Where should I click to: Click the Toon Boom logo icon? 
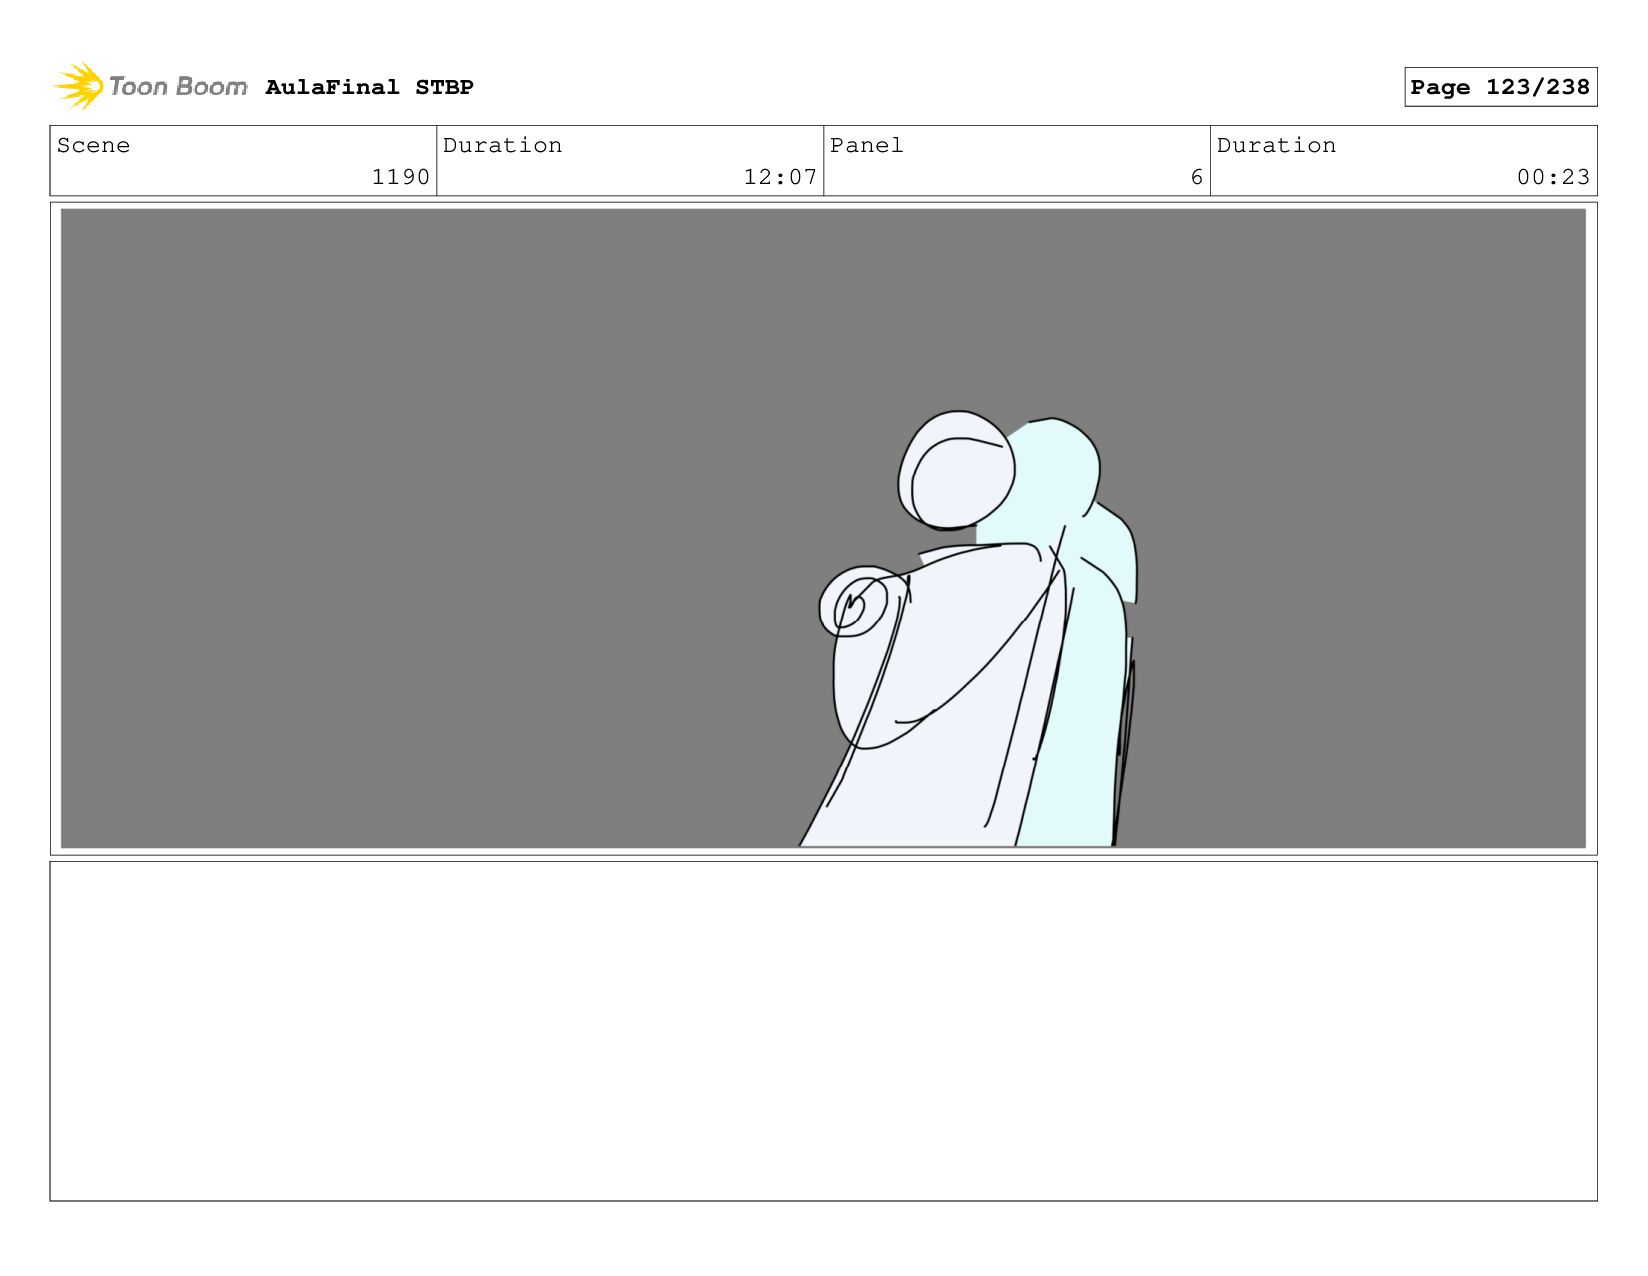pos(79,86)
